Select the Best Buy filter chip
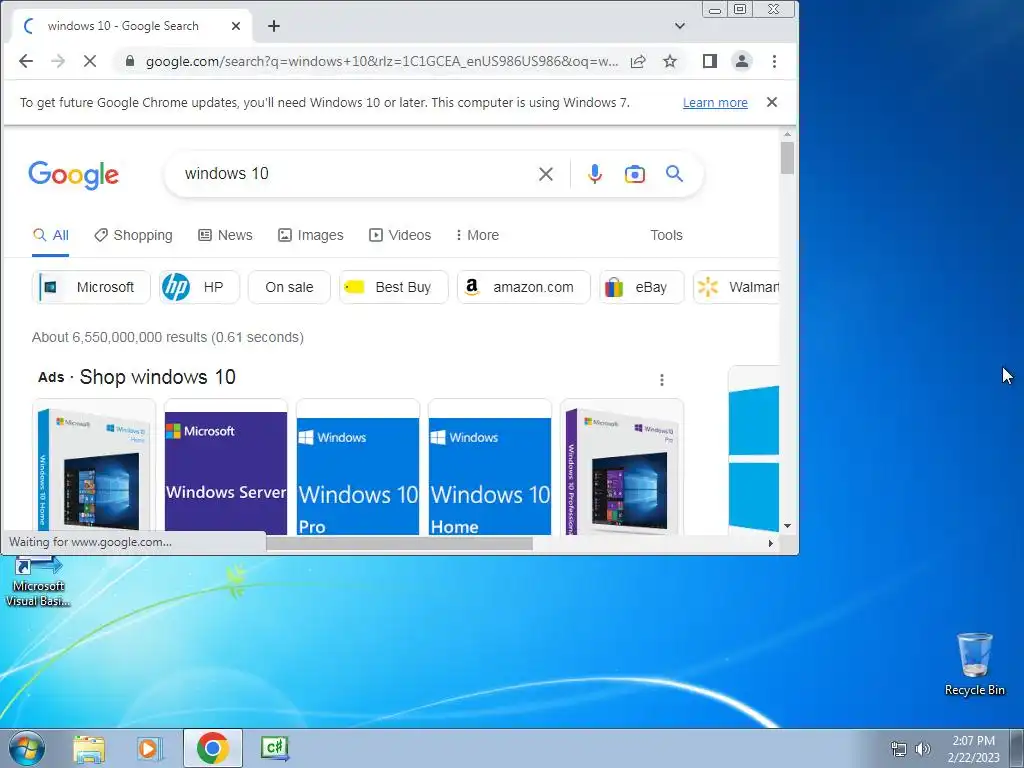This screenshot has width=1024, height=768. (x=394, y=287)
